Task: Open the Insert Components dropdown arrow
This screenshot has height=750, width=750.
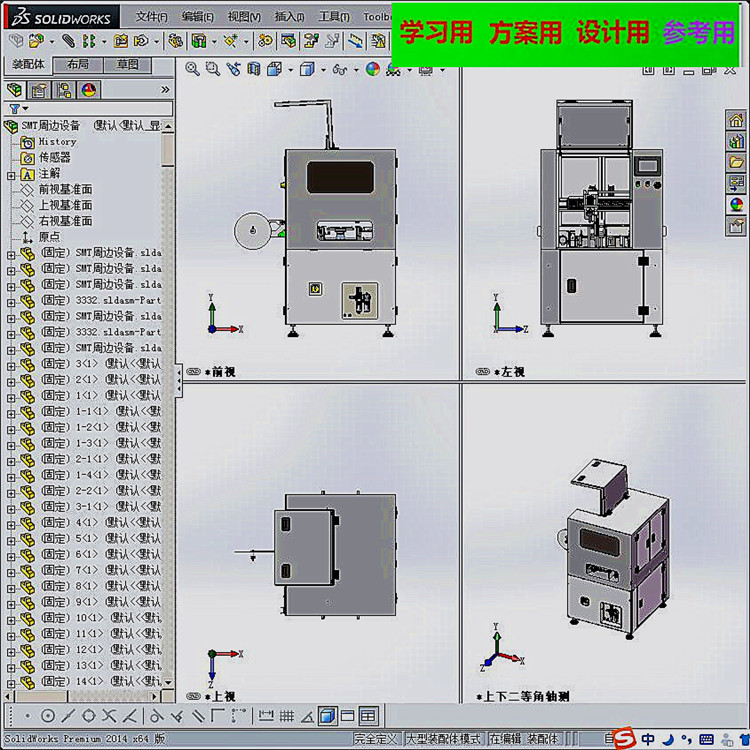Action: (51, 42)
